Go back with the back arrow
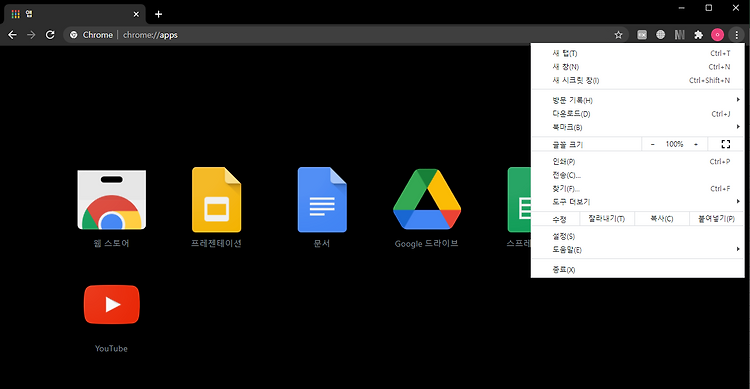Image resolution: width=750 pixels, height=389 pixels. pos(12,35)
